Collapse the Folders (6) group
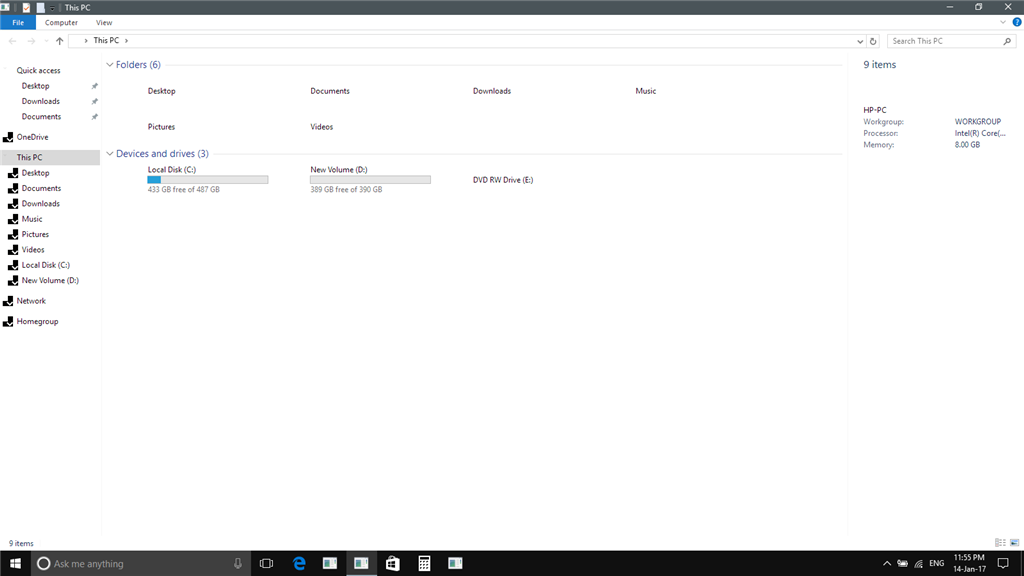Screen dimensions: 1024x576 [x=110, y=65]
